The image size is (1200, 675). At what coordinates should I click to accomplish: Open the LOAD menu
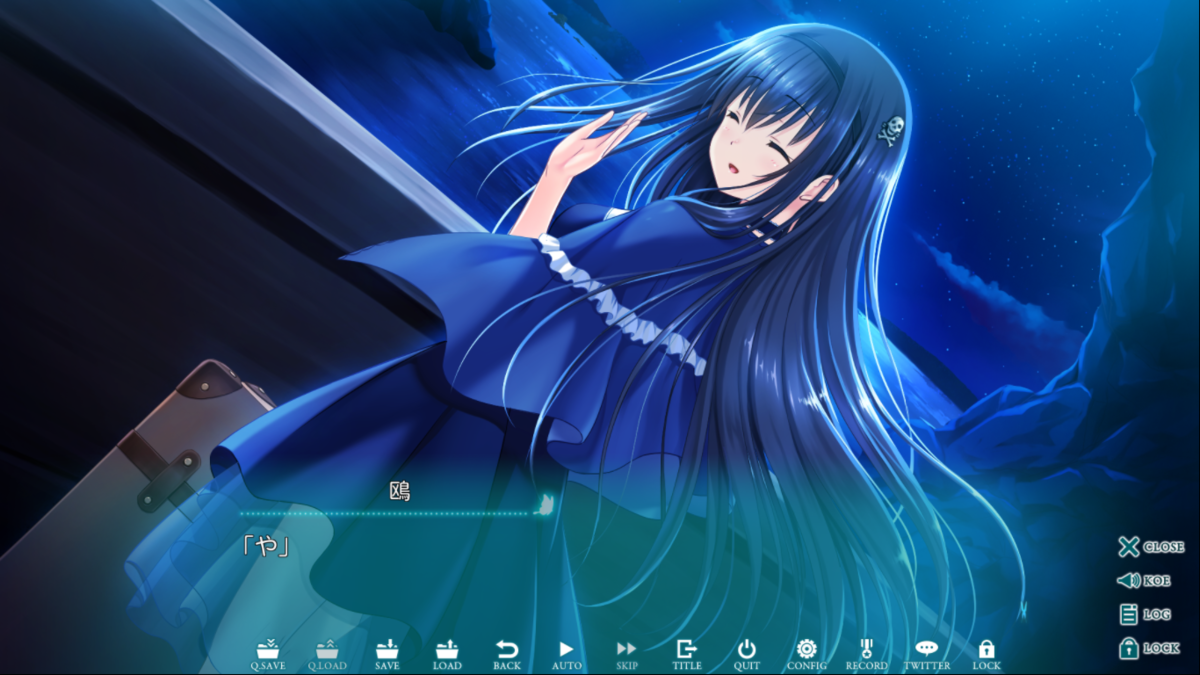point(447,655)
